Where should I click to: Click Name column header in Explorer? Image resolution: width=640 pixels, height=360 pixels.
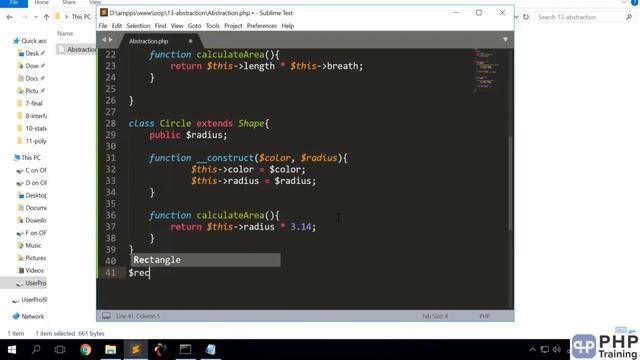(x=65, y=33)
